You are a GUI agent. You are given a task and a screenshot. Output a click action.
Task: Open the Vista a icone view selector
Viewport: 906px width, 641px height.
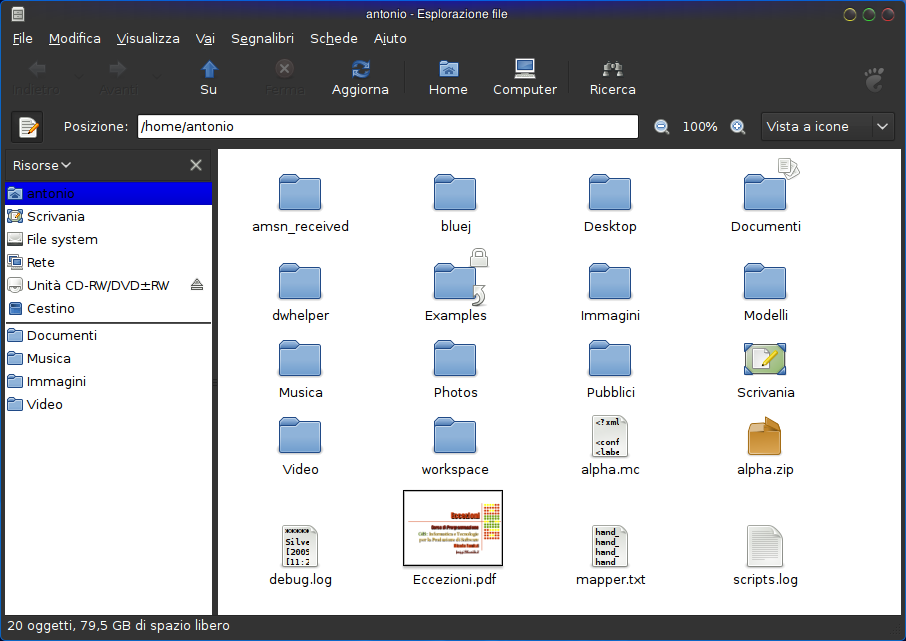(827, 127)
